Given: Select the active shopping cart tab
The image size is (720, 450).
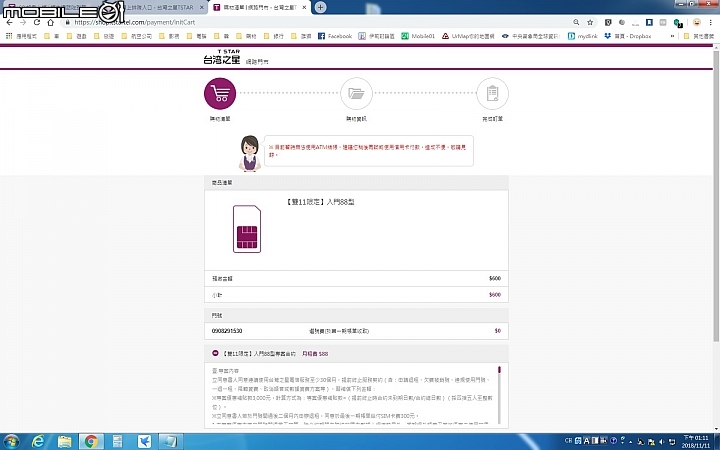Looking at the screenshot, I should (x=259, y=7).
